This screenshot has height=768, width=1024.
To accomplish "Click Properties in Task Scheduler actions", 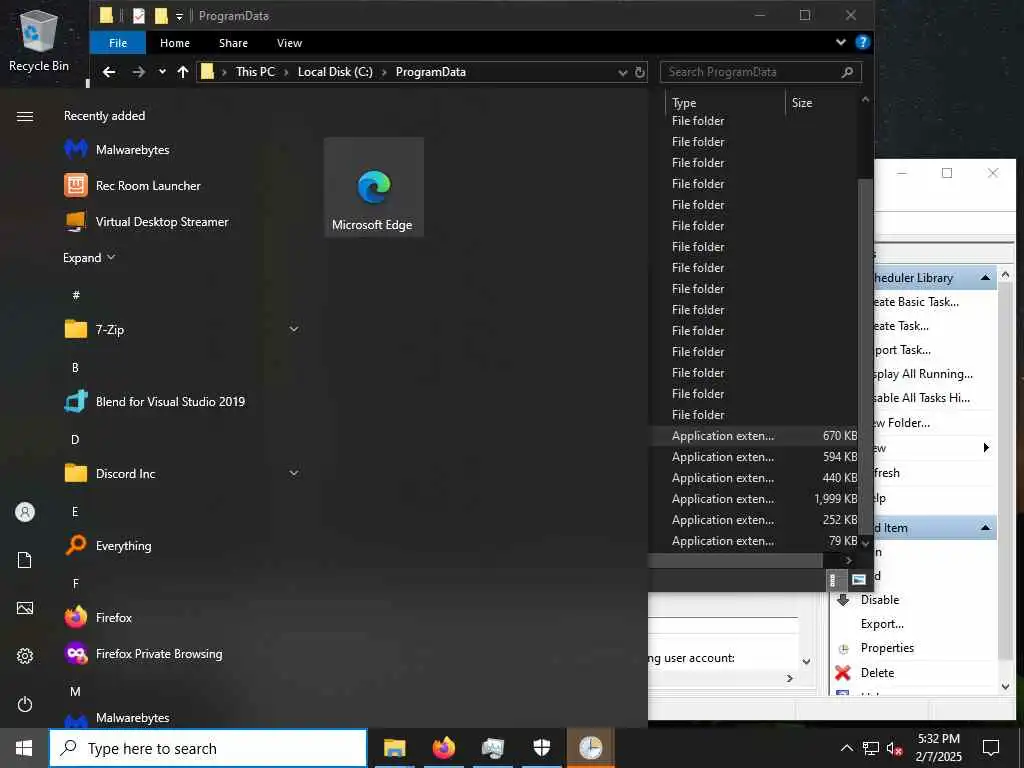I will pos(887,648).
